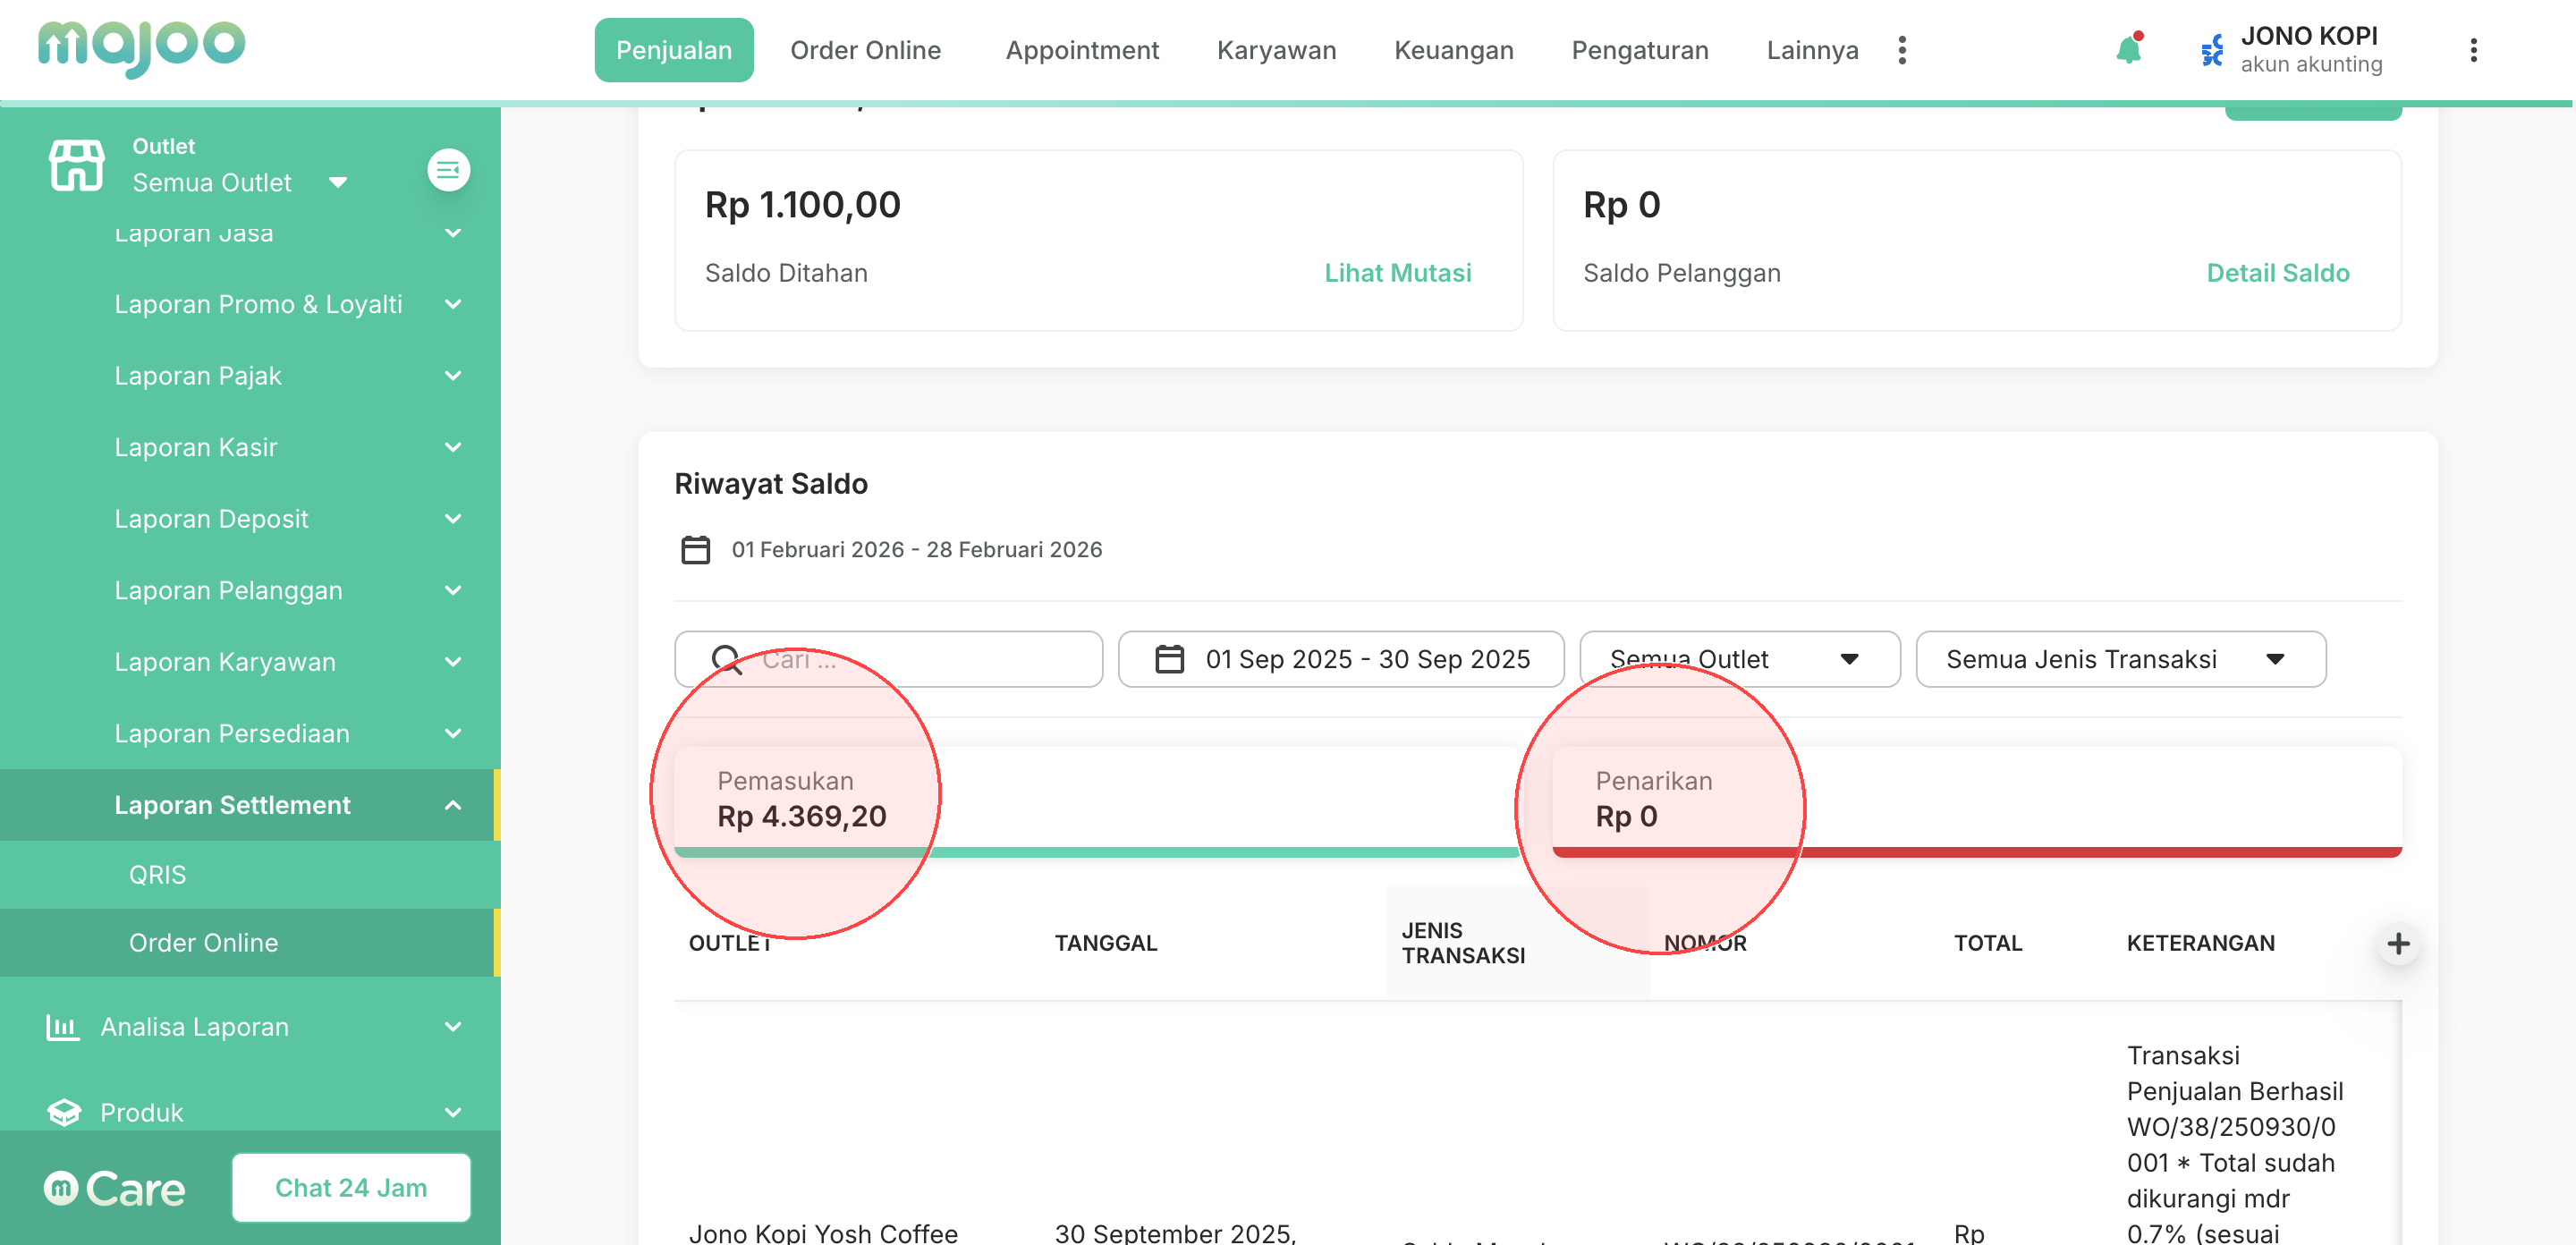Collapse sidebar with the round menu icon

click(448, 170)
